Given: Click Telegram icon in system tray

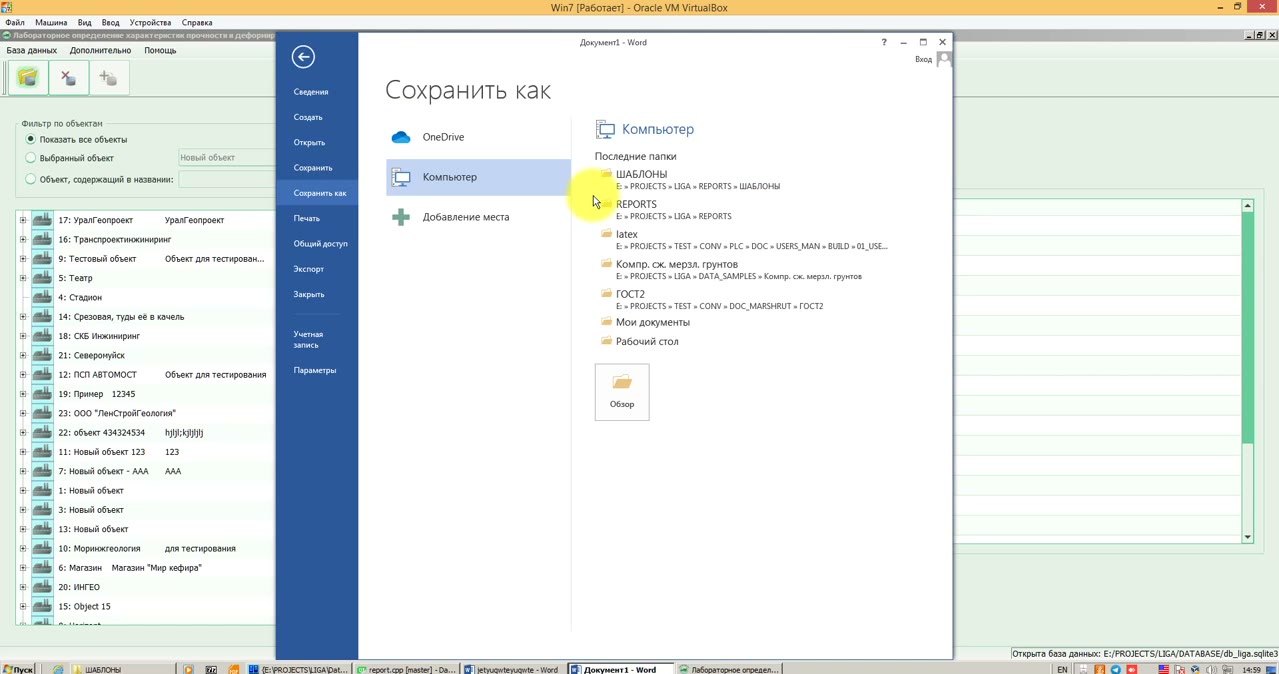Looking at the screenshot, I should (1116, 669).
